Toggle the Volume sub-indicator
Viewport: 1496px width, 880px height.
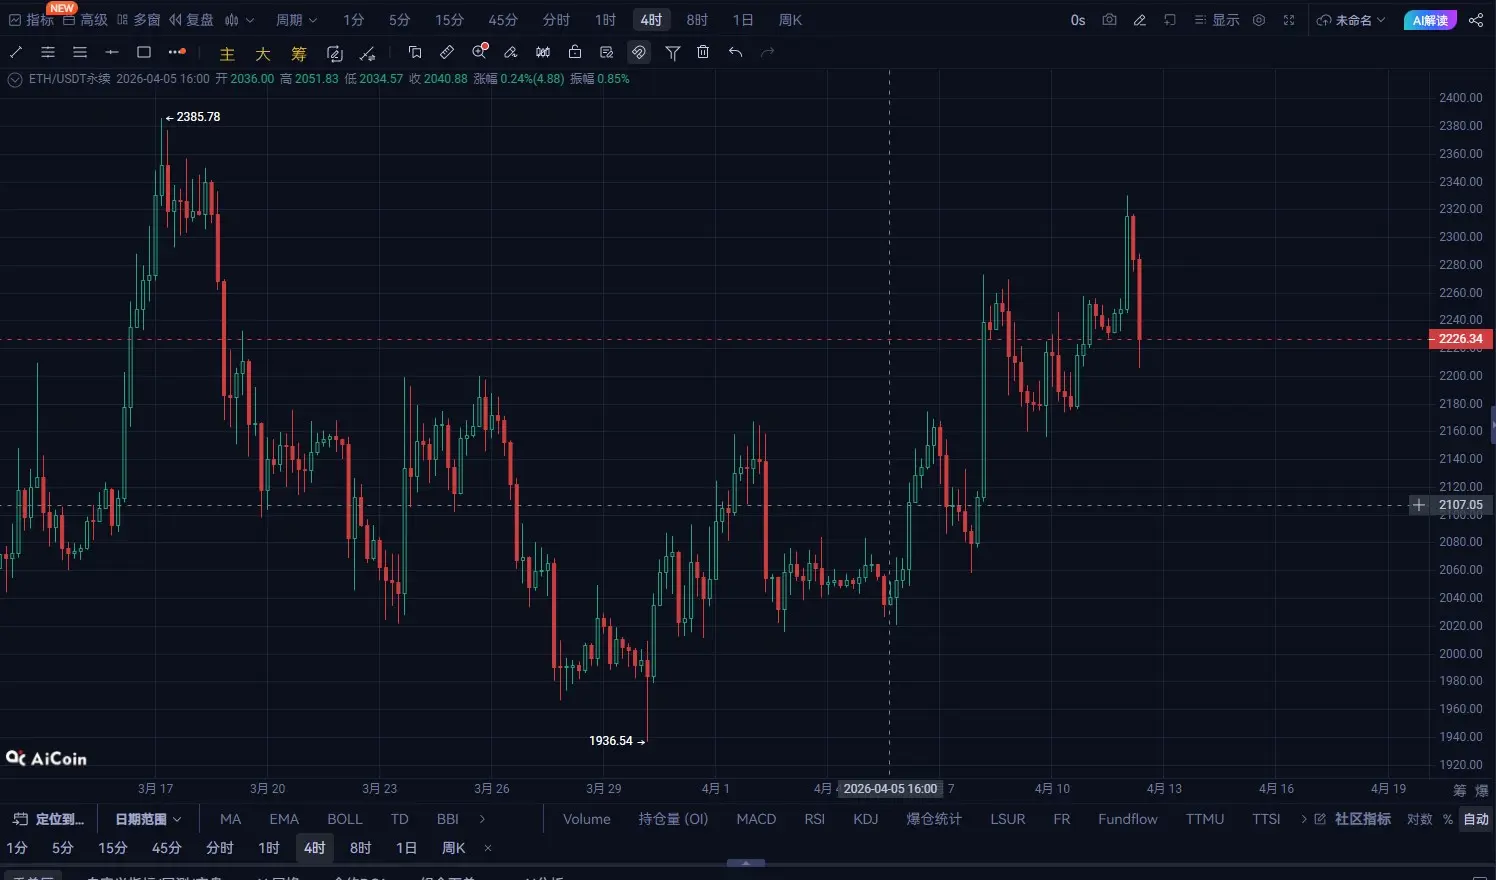click(587, 819)
